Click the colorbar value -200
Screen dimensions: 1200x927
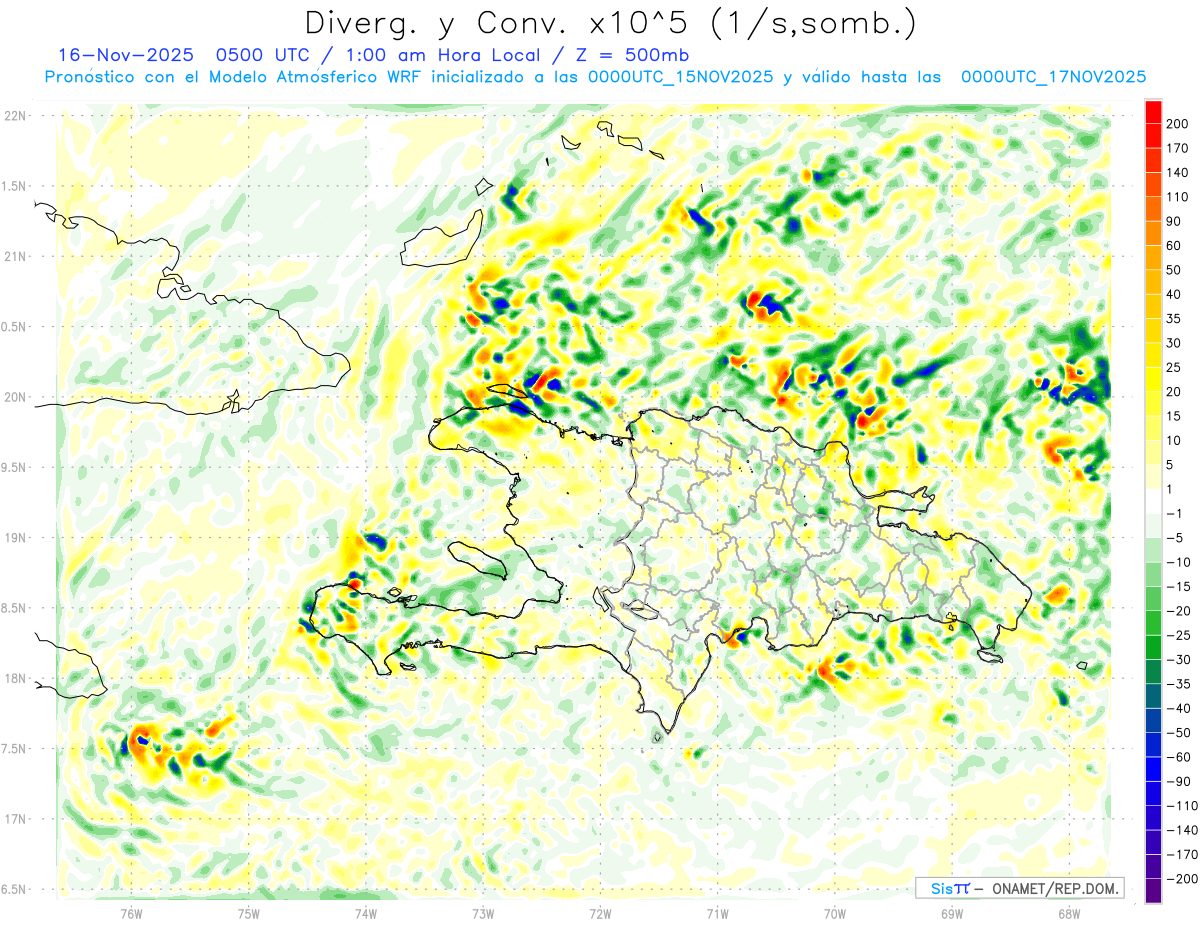(x=1182, y=879)
